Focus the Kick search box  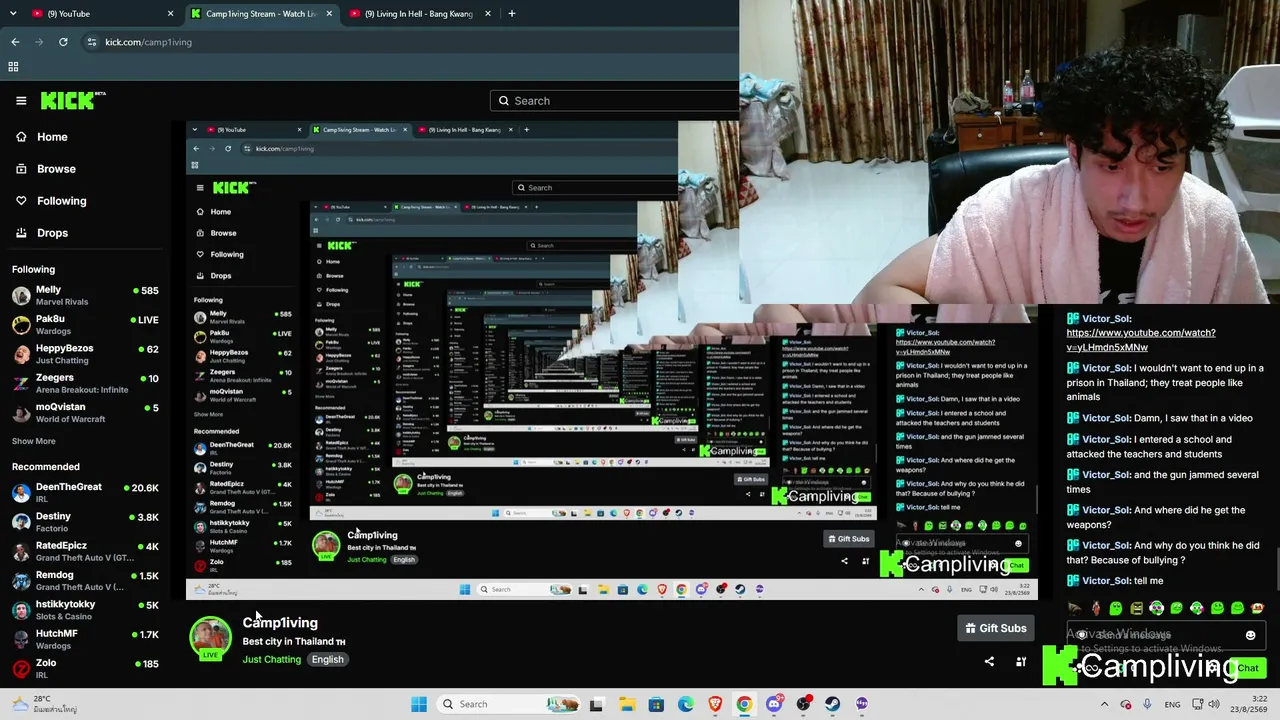(x=615, y=101)
